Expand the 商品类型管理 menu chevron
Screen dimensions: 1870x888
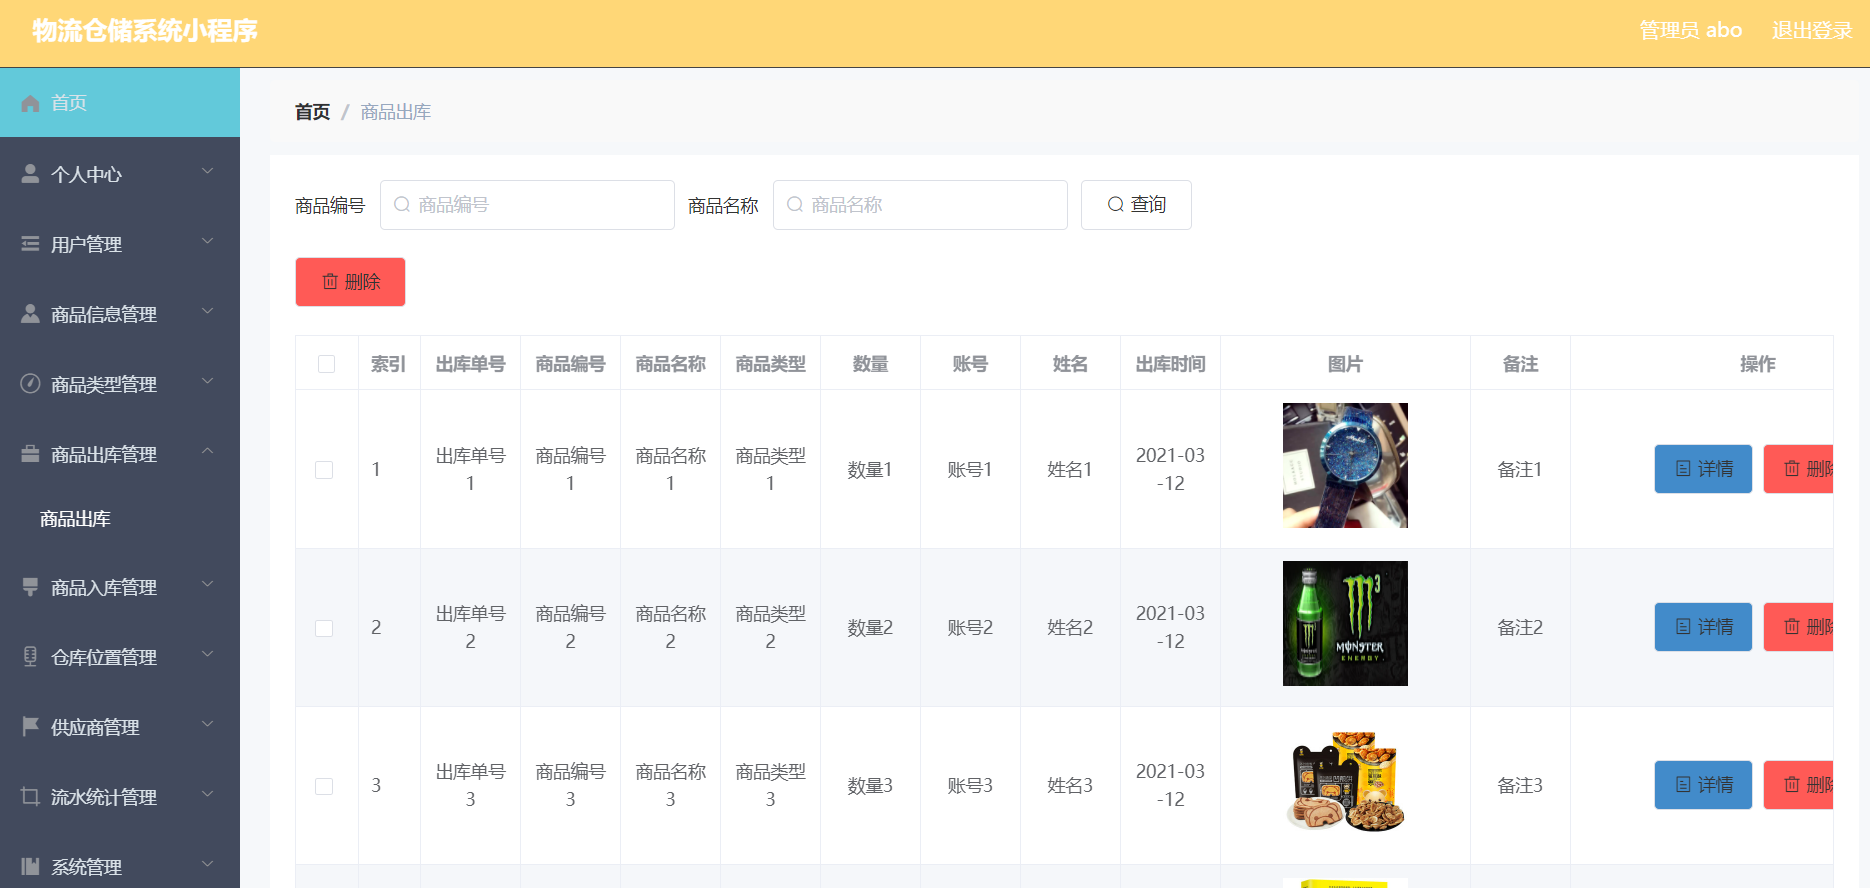pyautogui.click(x=208, y=382)
